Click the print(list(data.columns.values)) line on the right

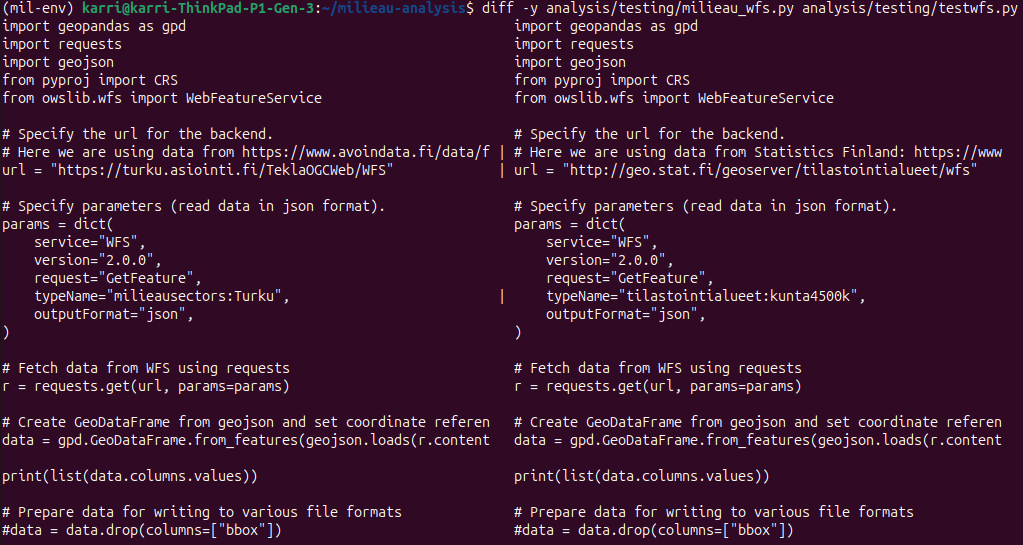coord(641,476)
